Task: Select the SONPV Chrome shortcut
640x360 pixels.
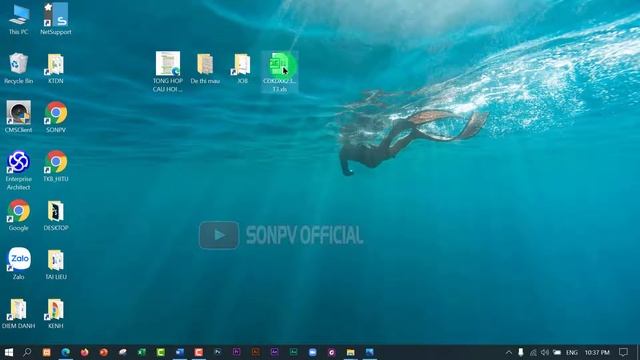Action: tap(56, 117)
